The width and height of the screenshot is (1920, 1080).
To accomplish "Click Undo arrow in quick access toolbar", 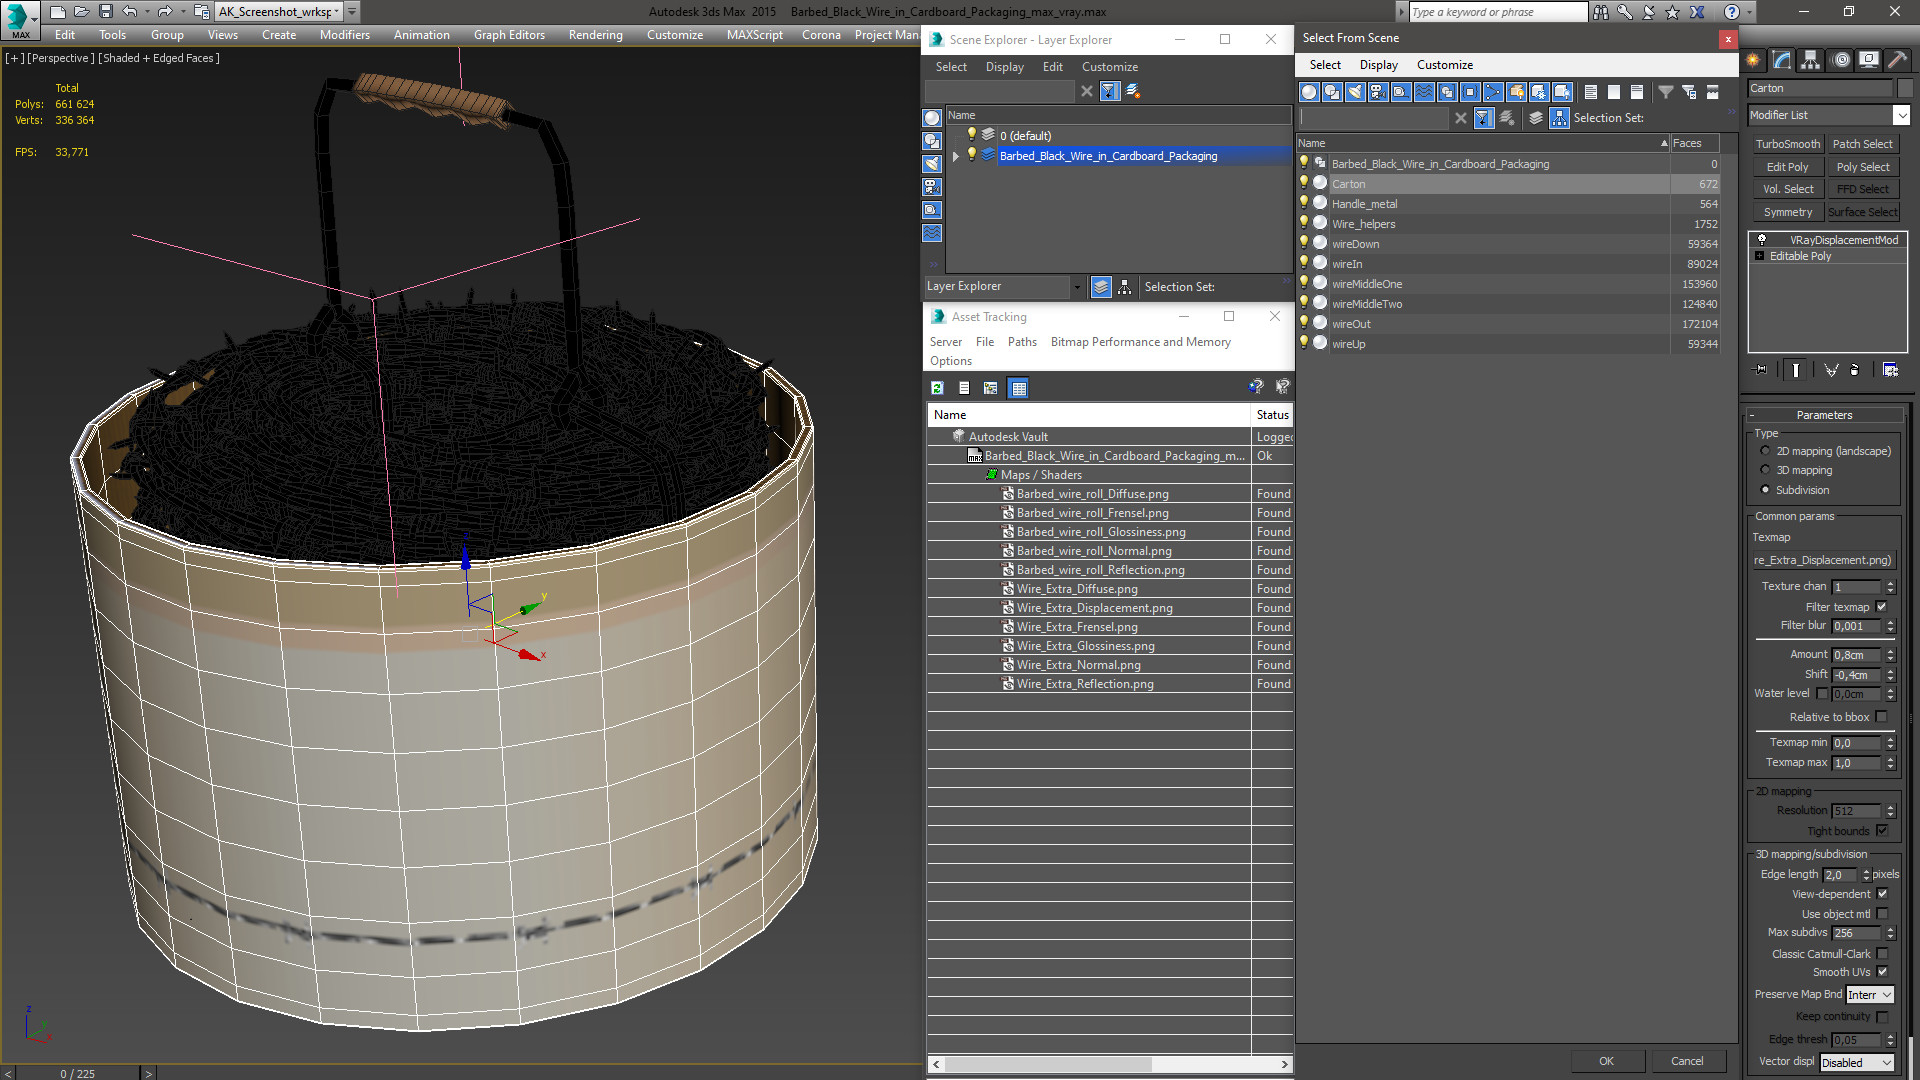I will pyautogui.click(x=129, y=12).
